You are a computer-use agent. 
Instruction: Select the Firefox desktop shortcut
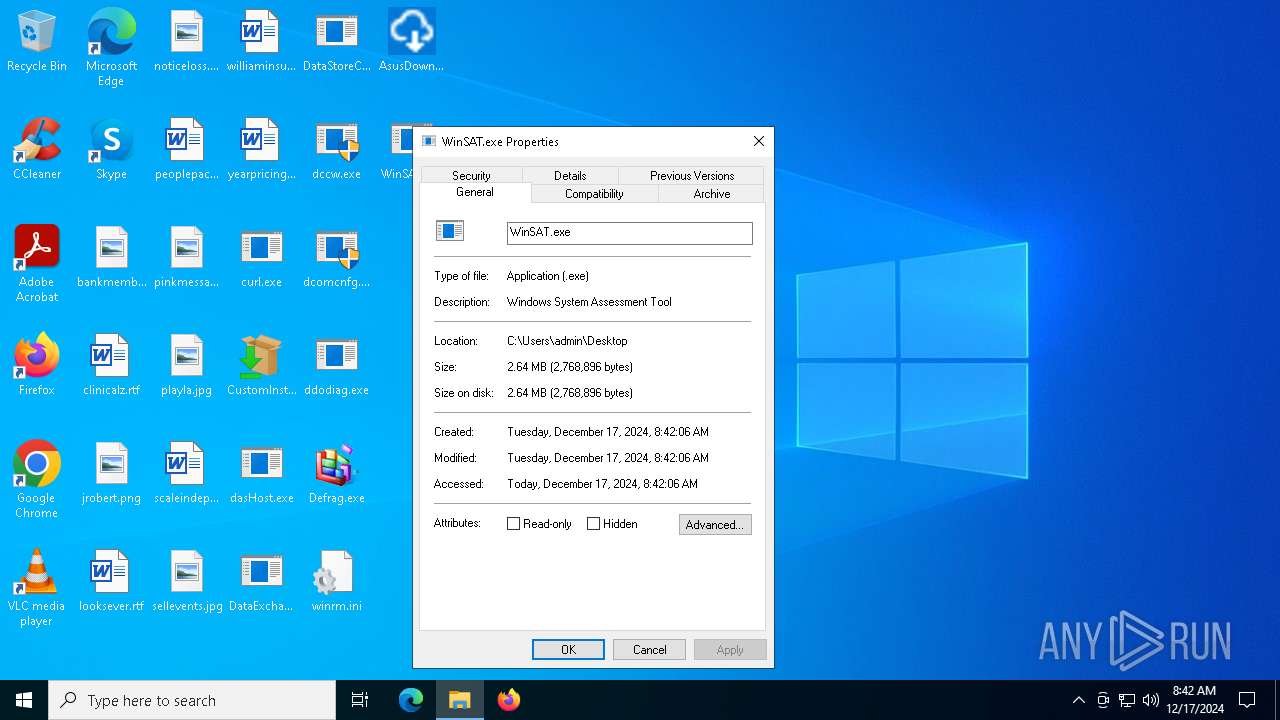point(37,366)
